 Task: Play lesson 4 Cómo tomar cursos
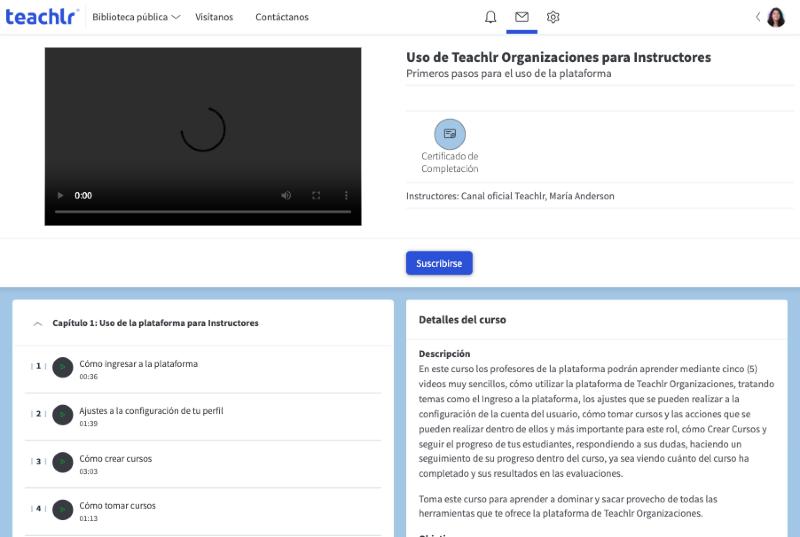coord(63,509)
